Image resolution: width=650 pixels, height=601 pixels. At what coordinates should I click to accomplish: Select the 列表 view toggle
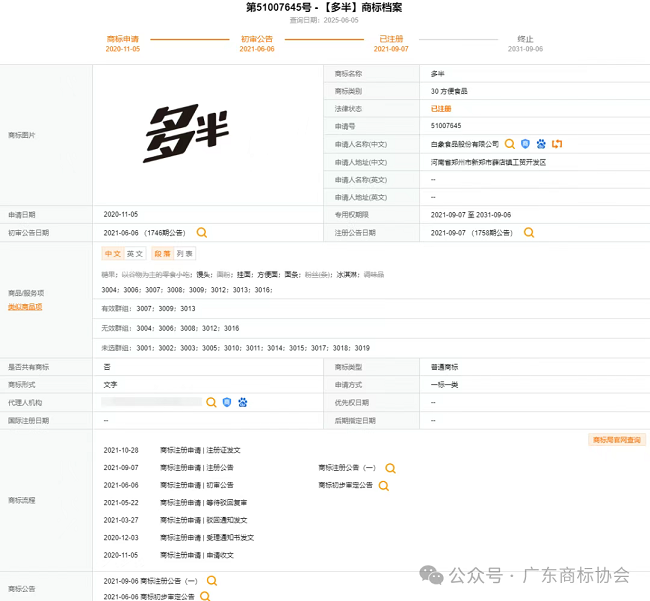[x=185, y=254]
